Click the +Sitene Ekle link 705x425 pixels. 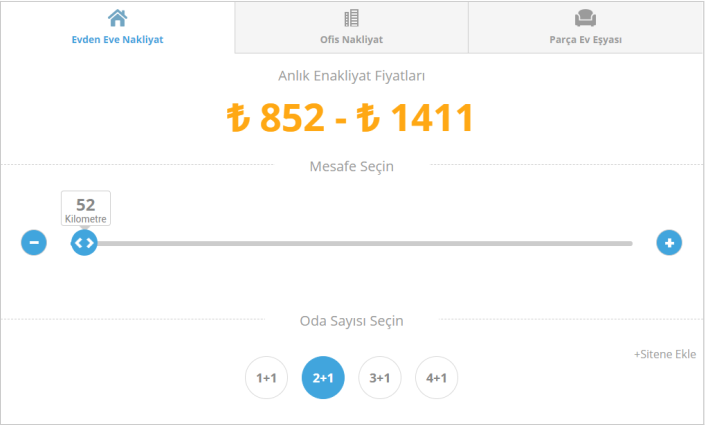[665, 354]
